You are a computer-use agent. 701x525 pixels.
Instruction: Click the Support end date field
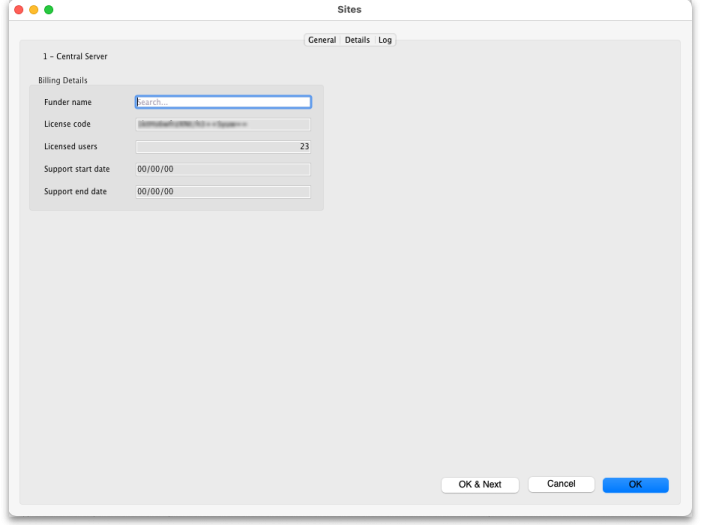pyautogui.click(x=223, y=191)
